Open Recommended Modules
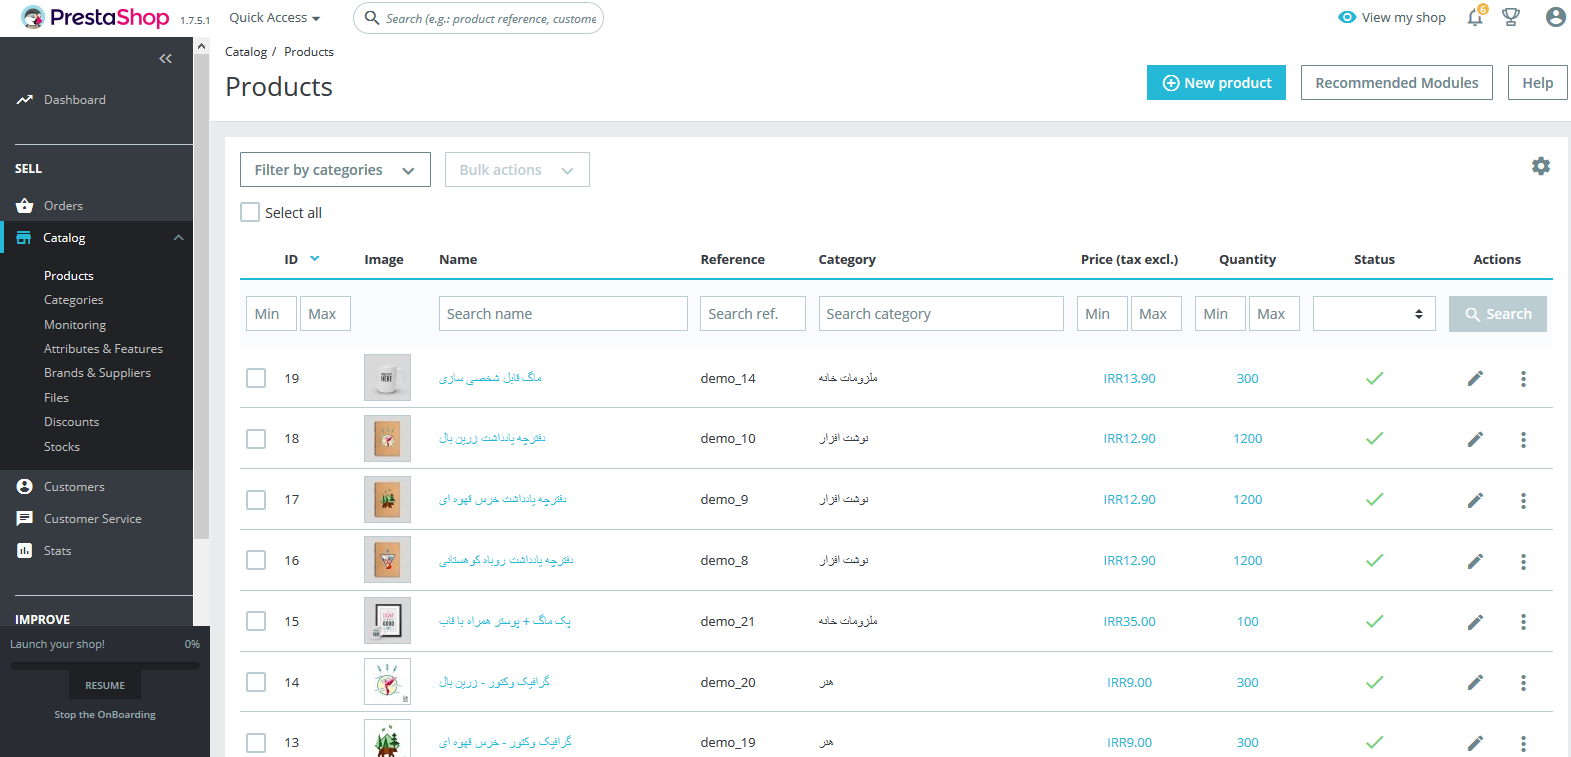The height and width of the screenshot is (757, 1571). point(1397,83)
